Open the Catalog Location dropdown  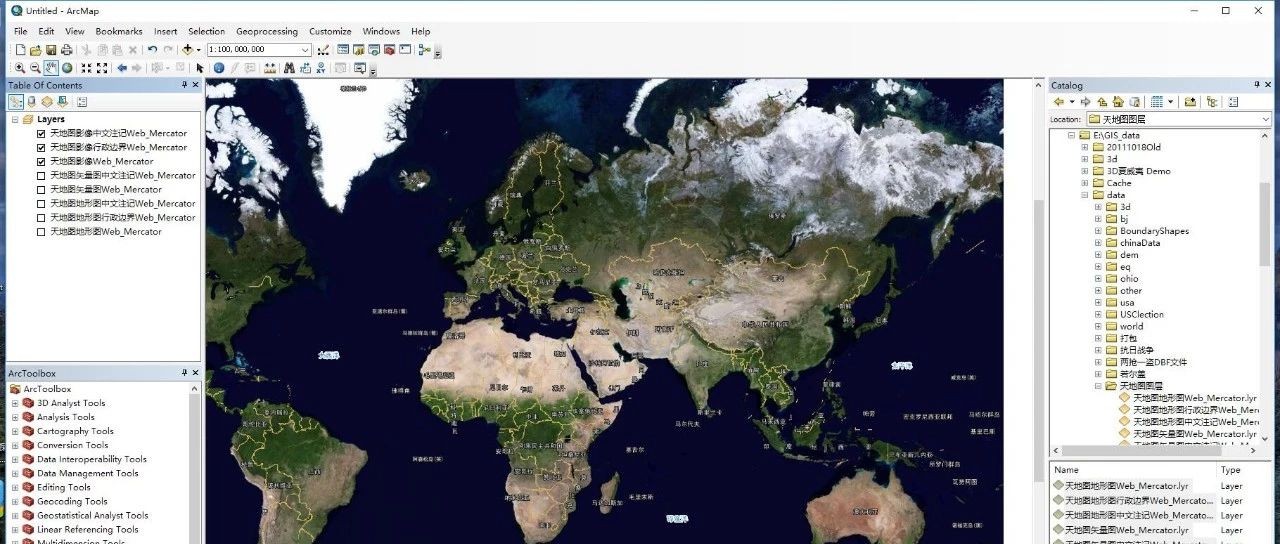pyautogui.click(x=1265, y=119)
